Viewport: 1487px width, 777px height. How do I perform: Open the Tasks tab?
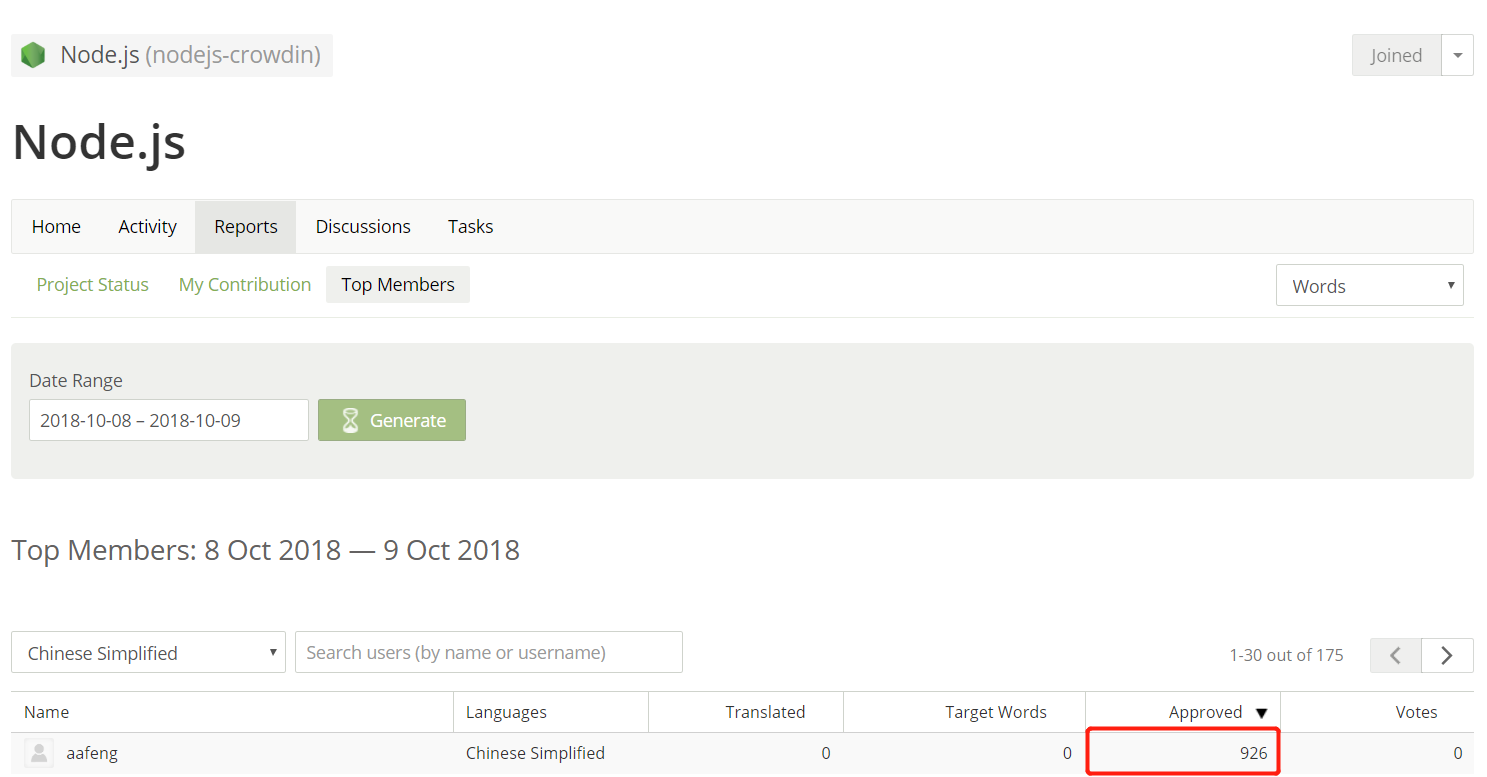(x=470, y=227)
